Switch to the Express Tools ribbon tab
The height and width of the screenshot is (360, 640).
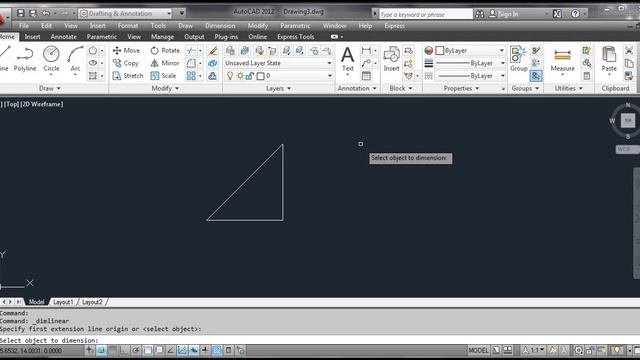click(x=296, y=37)
